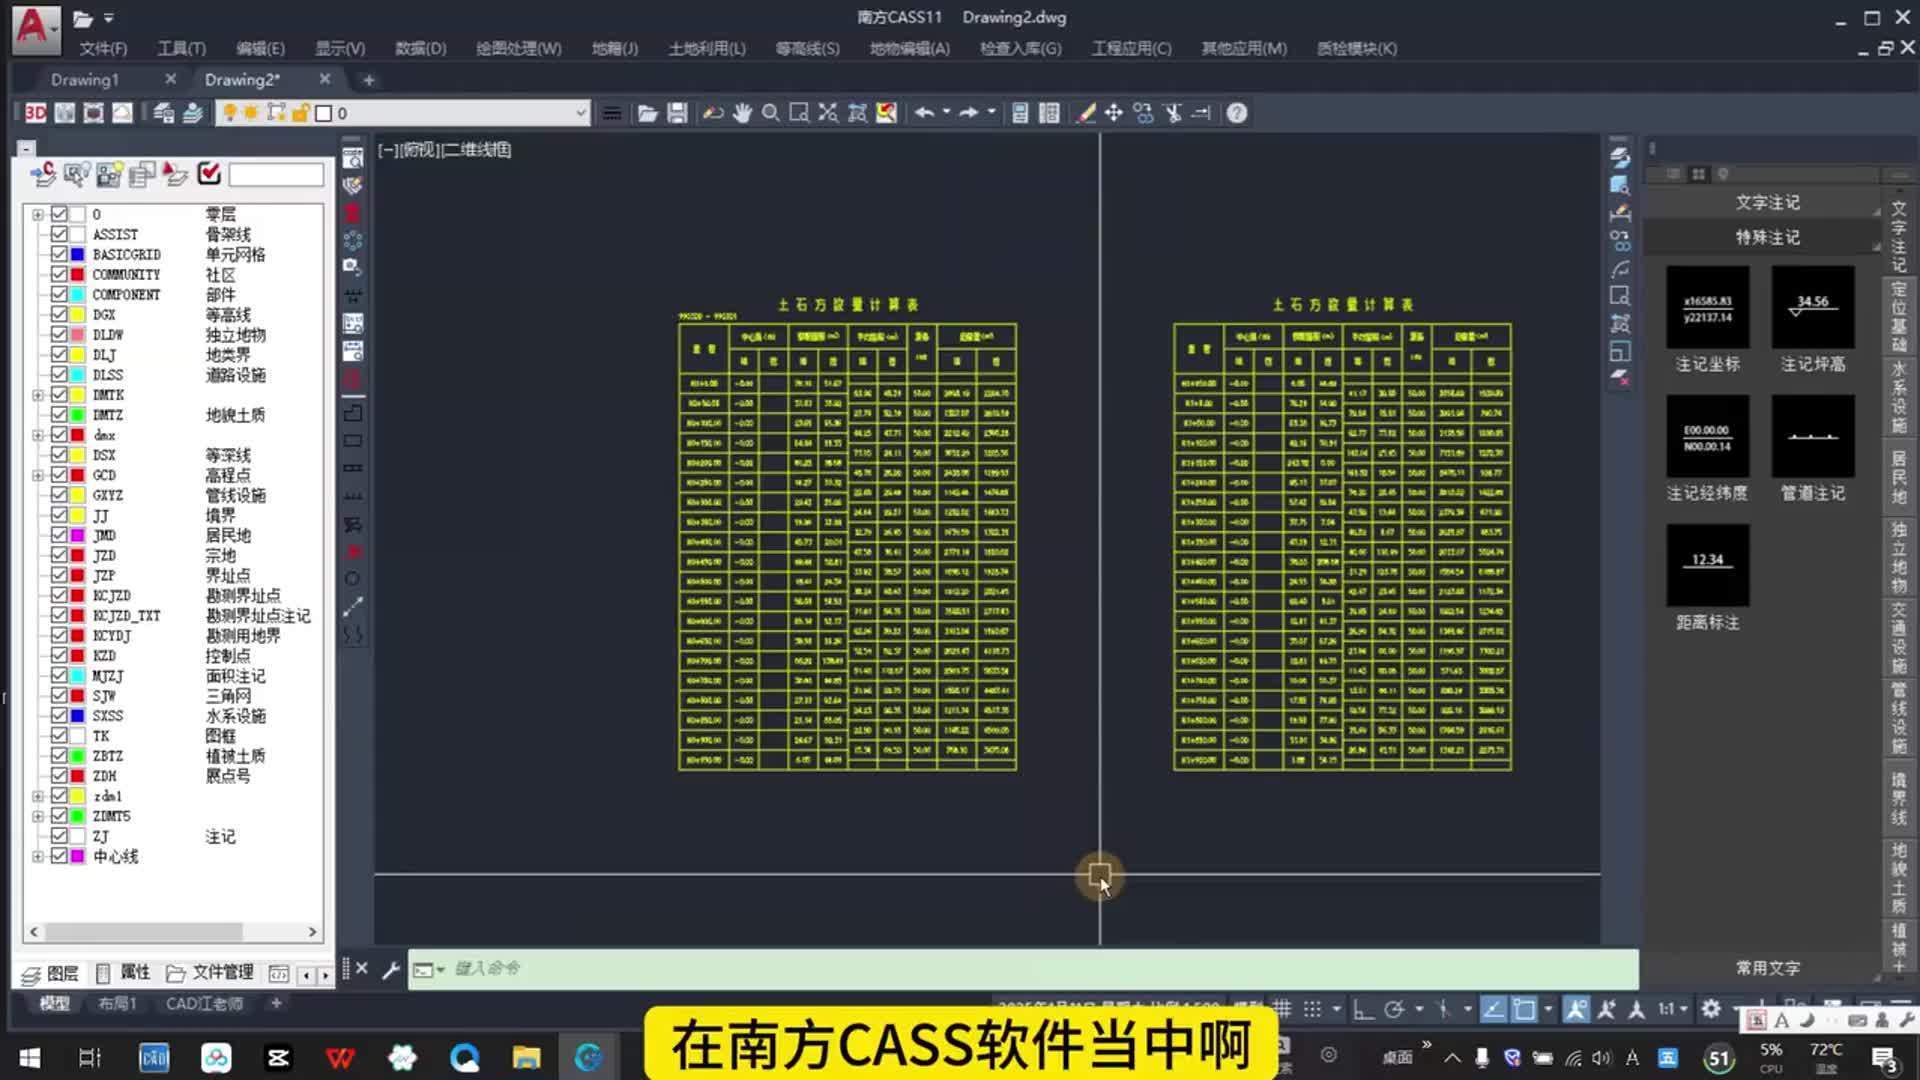Viewport: 1920px width, 1080px height.
Task: Select the Pan tool in the toolbar
Action: (742, 112)
